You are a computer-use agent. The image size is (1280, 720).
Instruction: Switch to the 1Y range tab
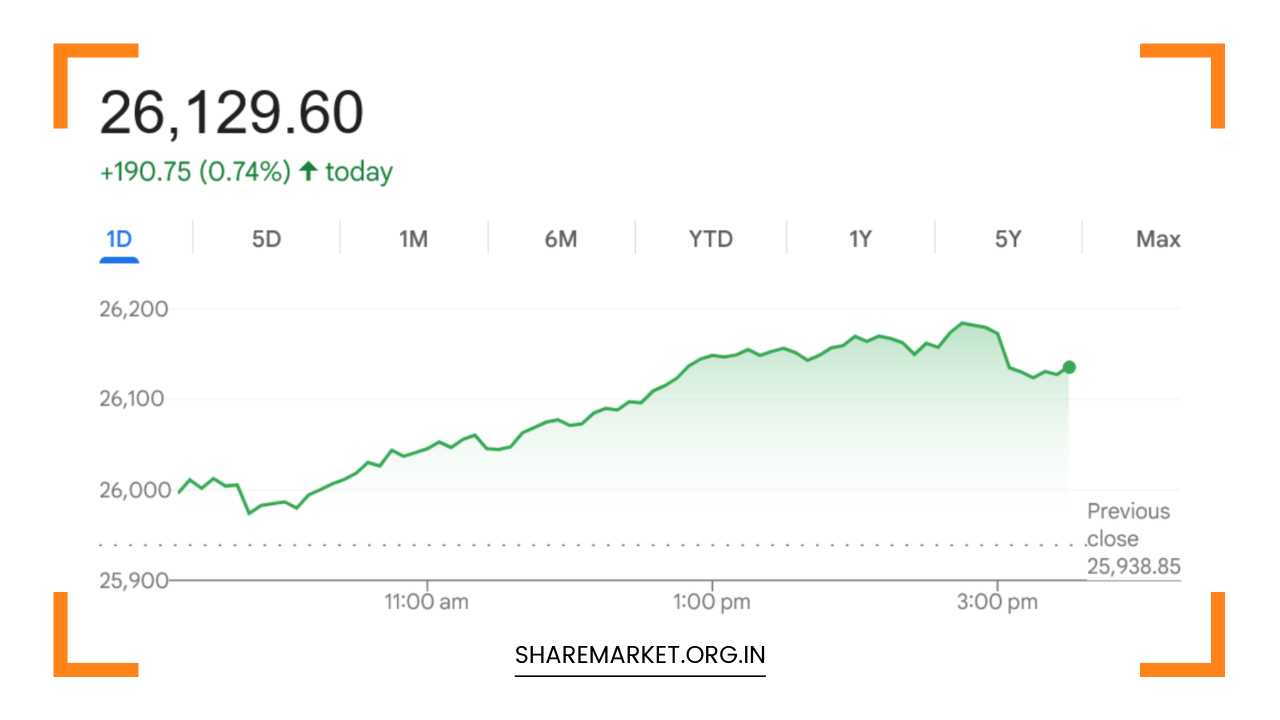click(x=860, y=239)
